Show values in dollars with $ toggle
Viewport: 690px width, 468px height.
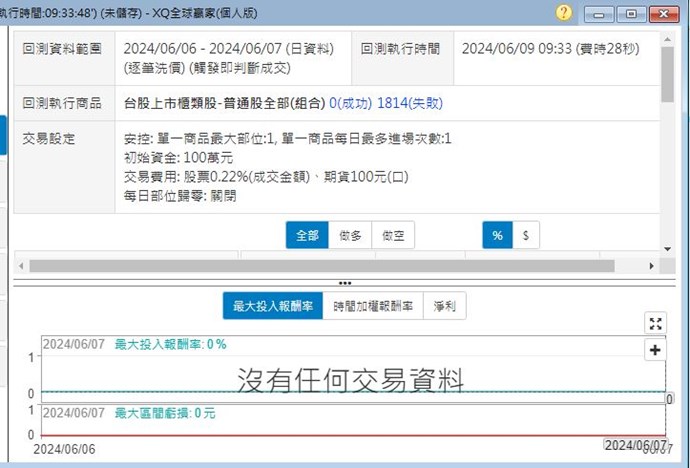click(x=525, y=235)
